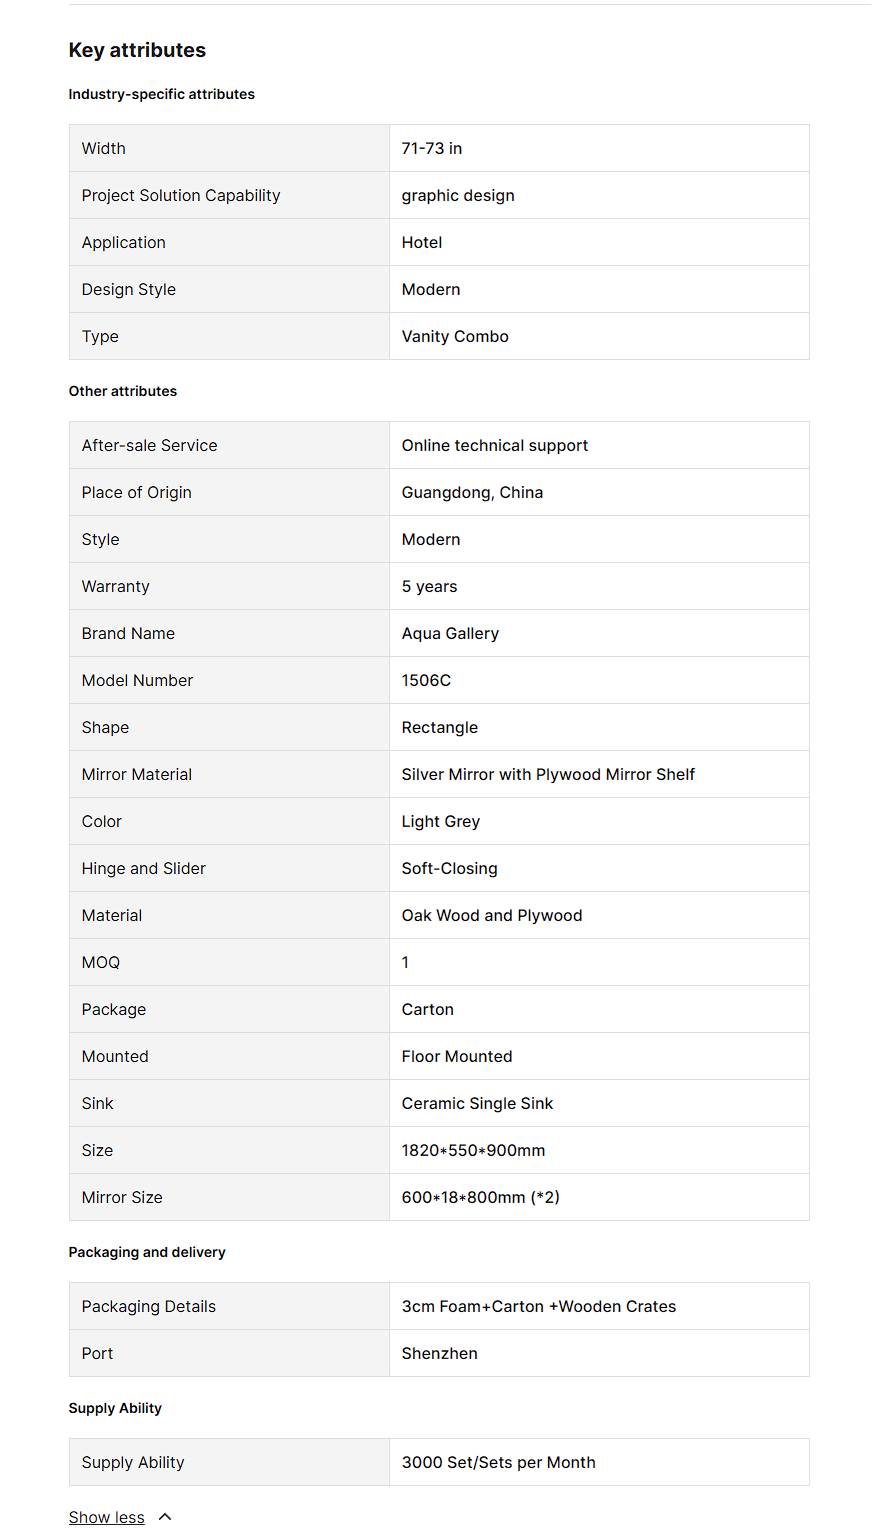The width and height of the screenshot is (875, 1537).
Task: Click the Mirror Size dimensions value
Action: click(x=480, y=1197)
